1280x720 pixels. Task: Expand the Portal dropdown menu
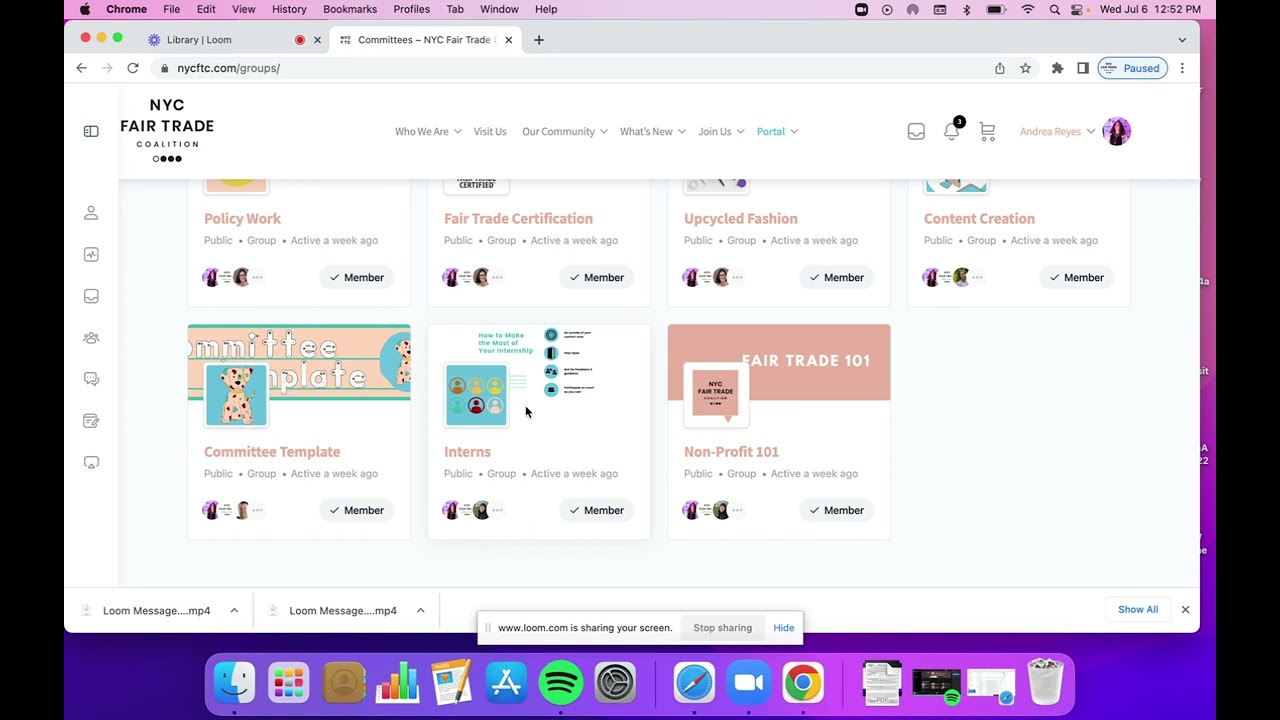point(777,131)
